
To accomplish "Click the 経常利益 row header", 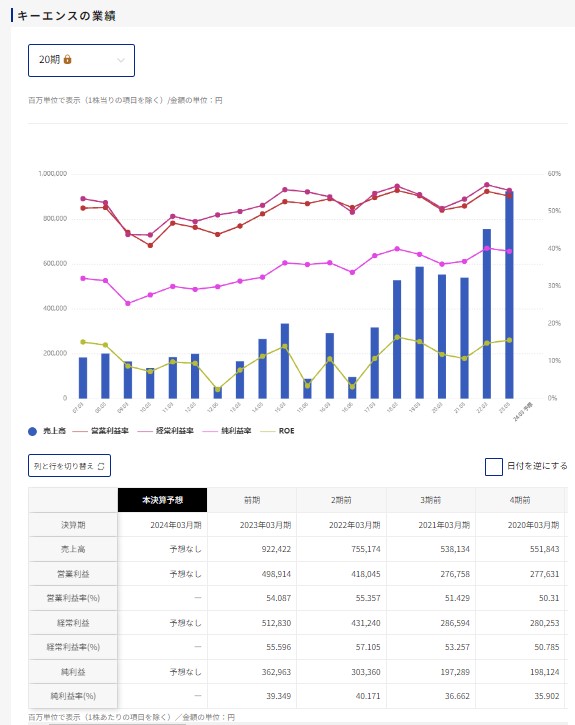I will point(73,623).
